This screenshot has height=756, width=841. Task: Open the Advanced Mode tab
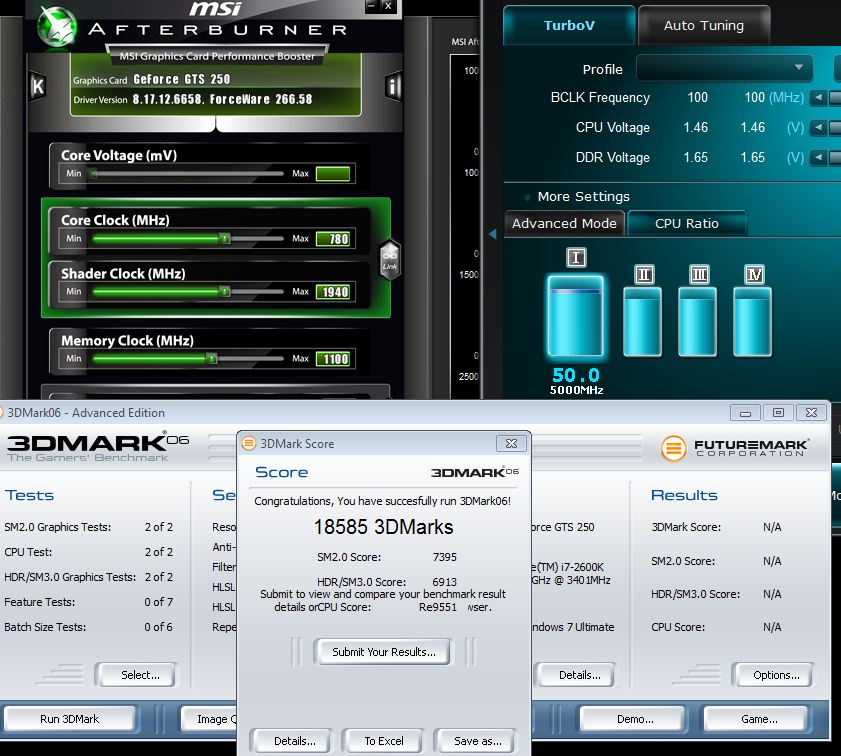click(564, 223)
